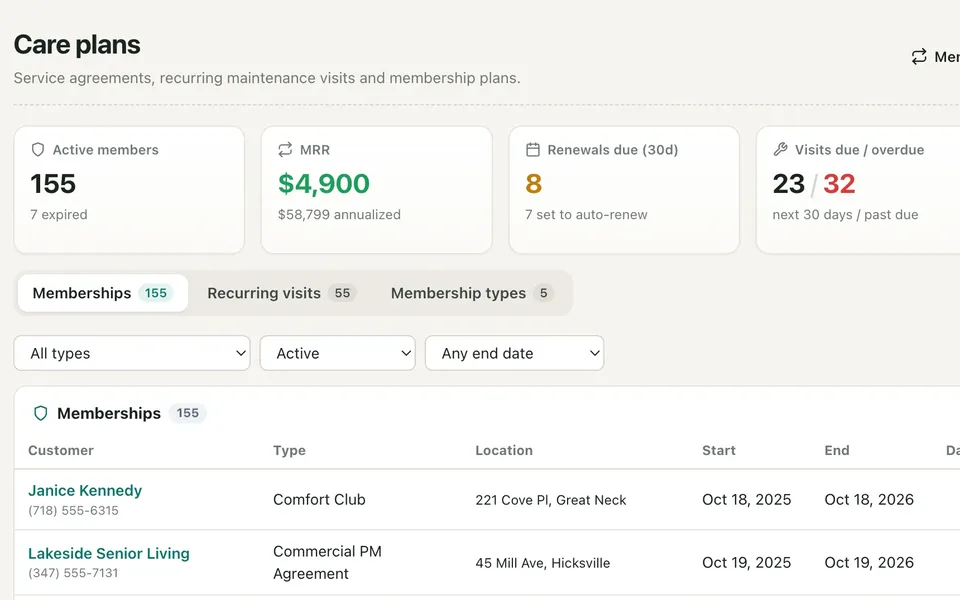This screenshot has width=960, height=600.
Task: Click the phone number (347) 555-7131
Action: pyautogui.click(x=73, y=573)
